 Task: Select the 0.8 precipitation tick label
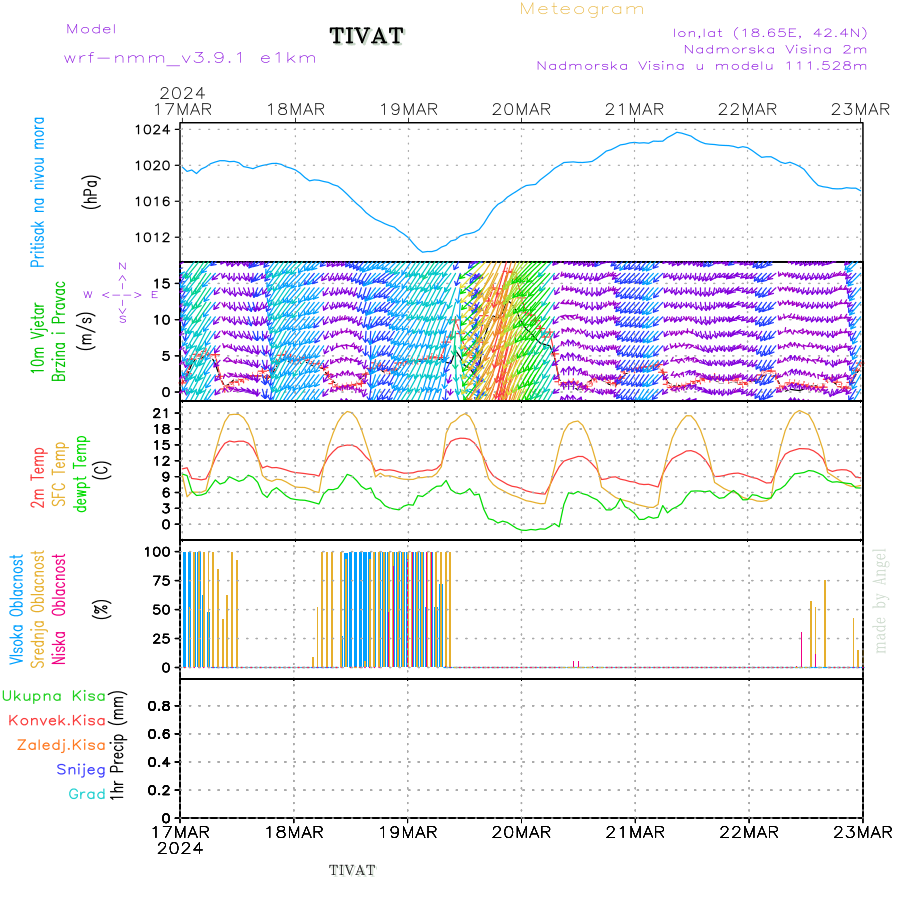pos(159,706)
